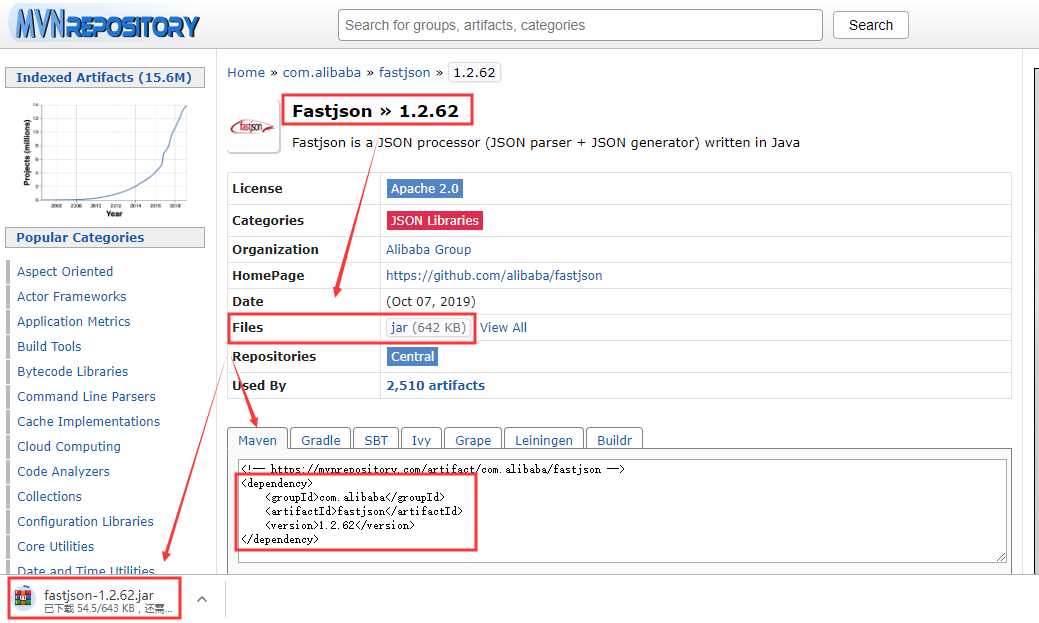This screenshot has width=1039, height=623.
Task: Open the 2,510 artifacts used-by link
Action: click(435, 385)
